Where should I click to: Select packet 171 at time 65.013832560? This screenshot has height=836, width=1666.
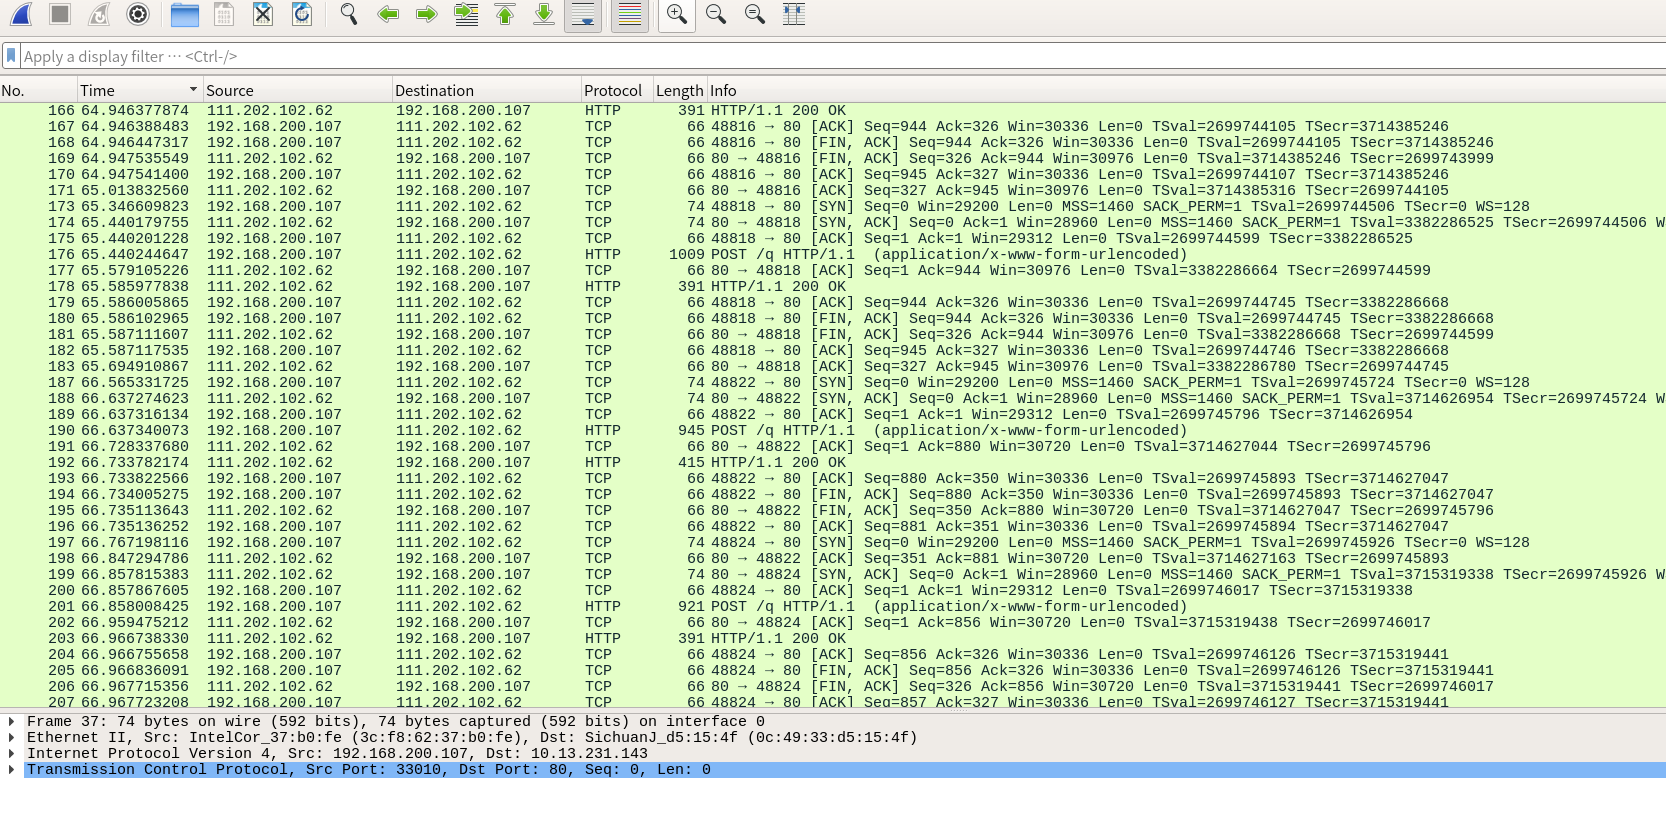click(x=833, y=190)
